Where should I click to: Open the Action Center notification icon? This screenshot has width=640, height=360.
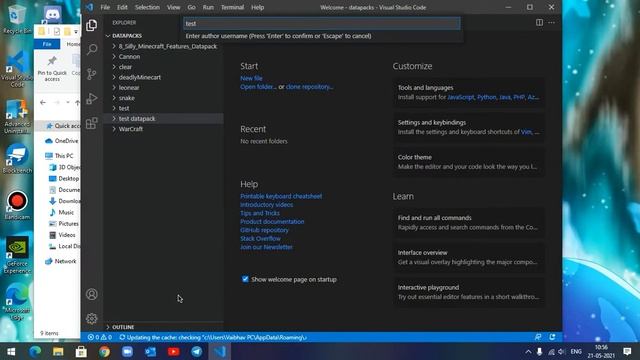coord(627,351)
